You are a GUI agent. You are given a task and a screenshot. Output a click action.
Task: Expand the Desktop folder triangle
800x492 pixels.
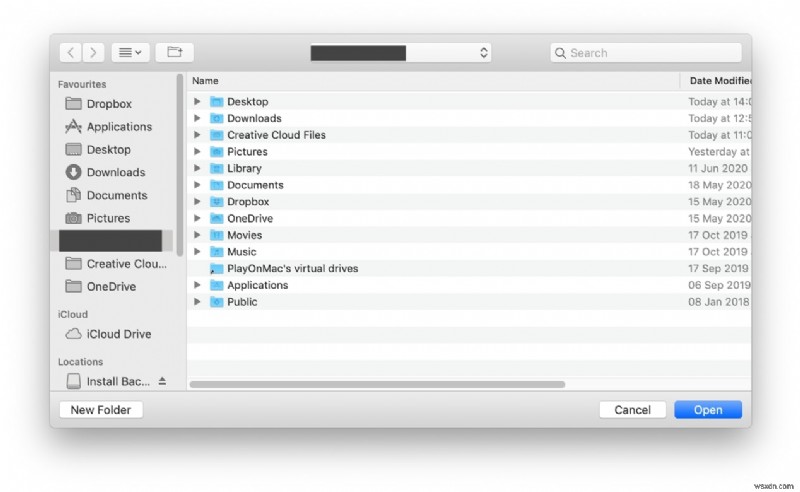pyautogui.click(x=197, y=102)
